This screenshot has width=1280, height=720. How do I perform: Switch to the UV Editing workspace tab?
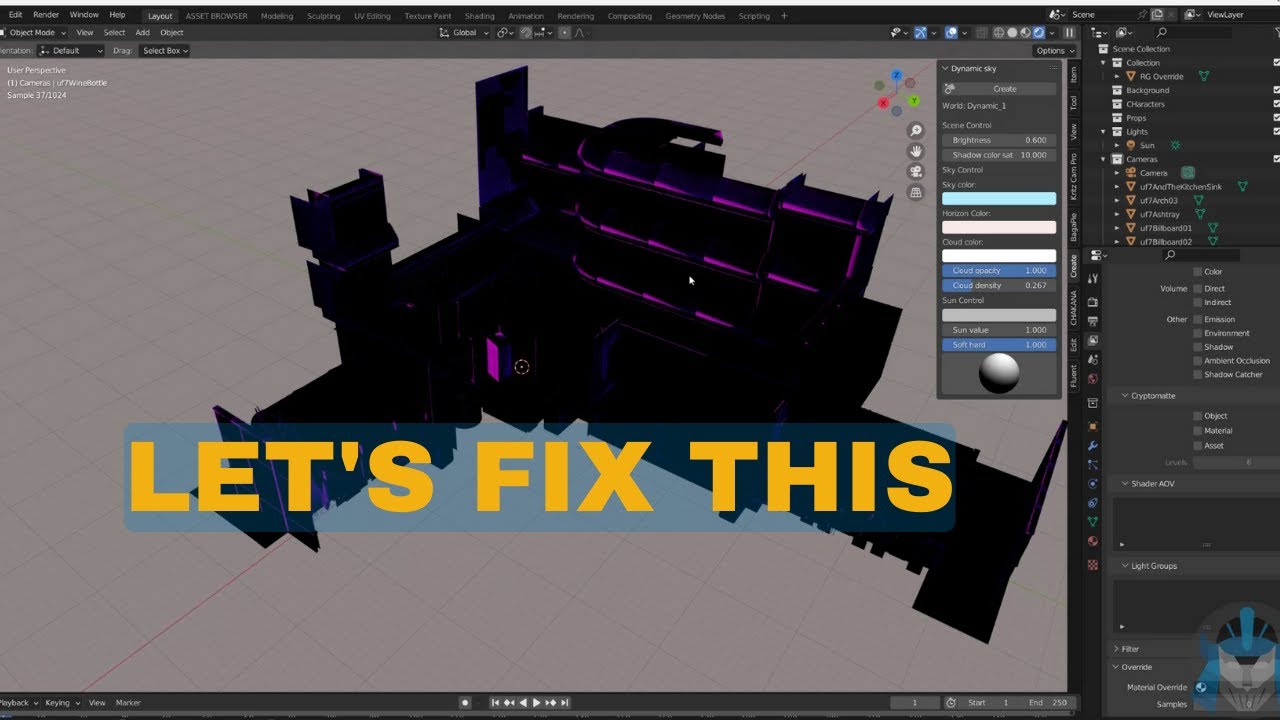tap(372, 16)
